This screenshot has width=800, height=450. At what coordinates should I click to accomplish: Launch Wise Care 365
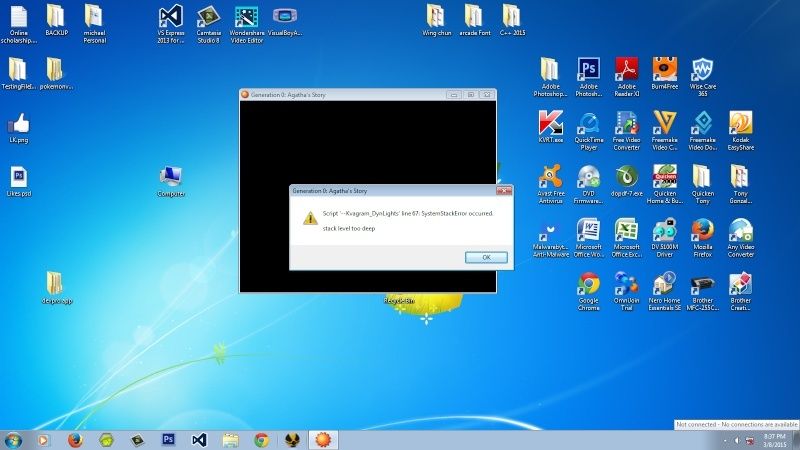[x=702, y=77]
